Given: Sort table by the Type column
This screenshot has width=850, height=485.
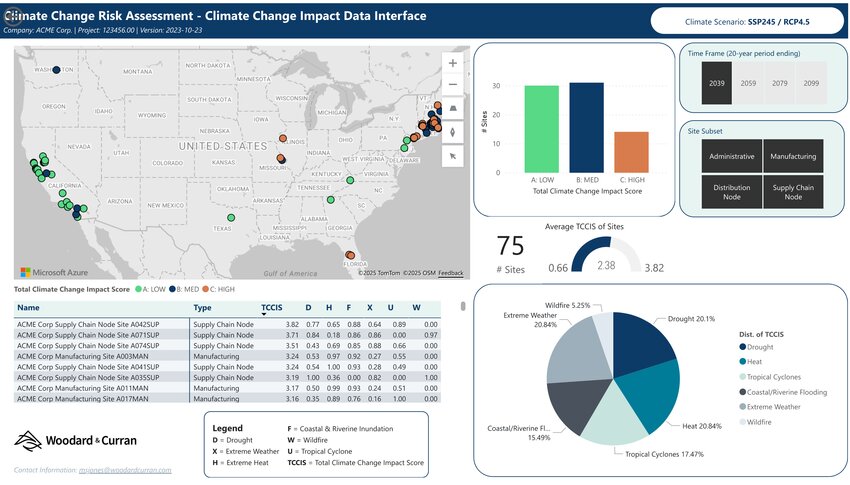Looking at the screenshot, I should (202, 307).
